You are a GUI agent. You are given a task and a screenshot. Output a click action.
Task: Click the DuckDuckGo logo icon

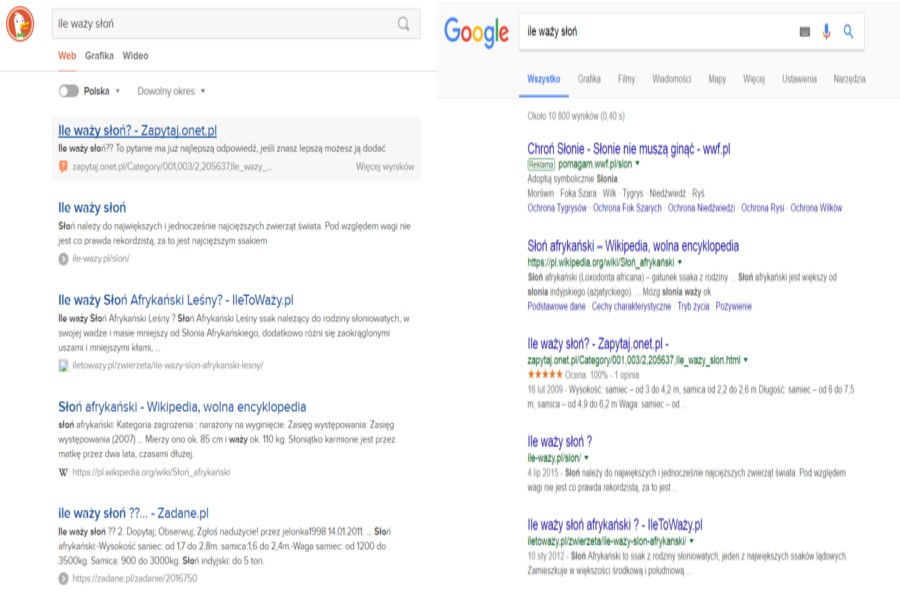coord(20,22)
